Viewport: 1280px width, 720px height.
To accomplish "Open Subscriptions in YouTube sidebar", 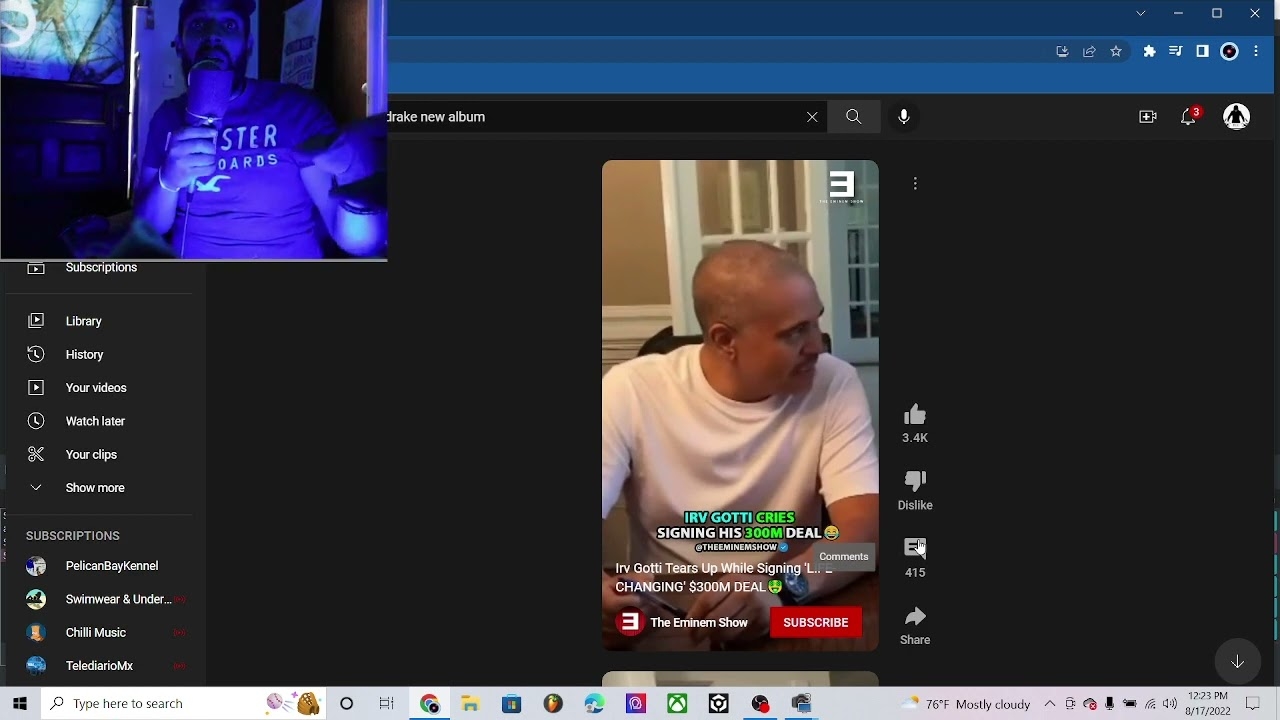I will (x=100, y=268).
